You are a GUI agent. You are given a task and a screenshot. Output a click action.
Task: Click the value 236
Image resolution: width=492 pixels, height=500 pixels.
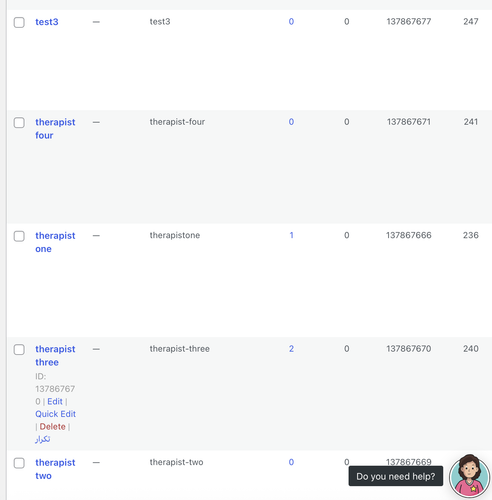[x=471, y=235]
